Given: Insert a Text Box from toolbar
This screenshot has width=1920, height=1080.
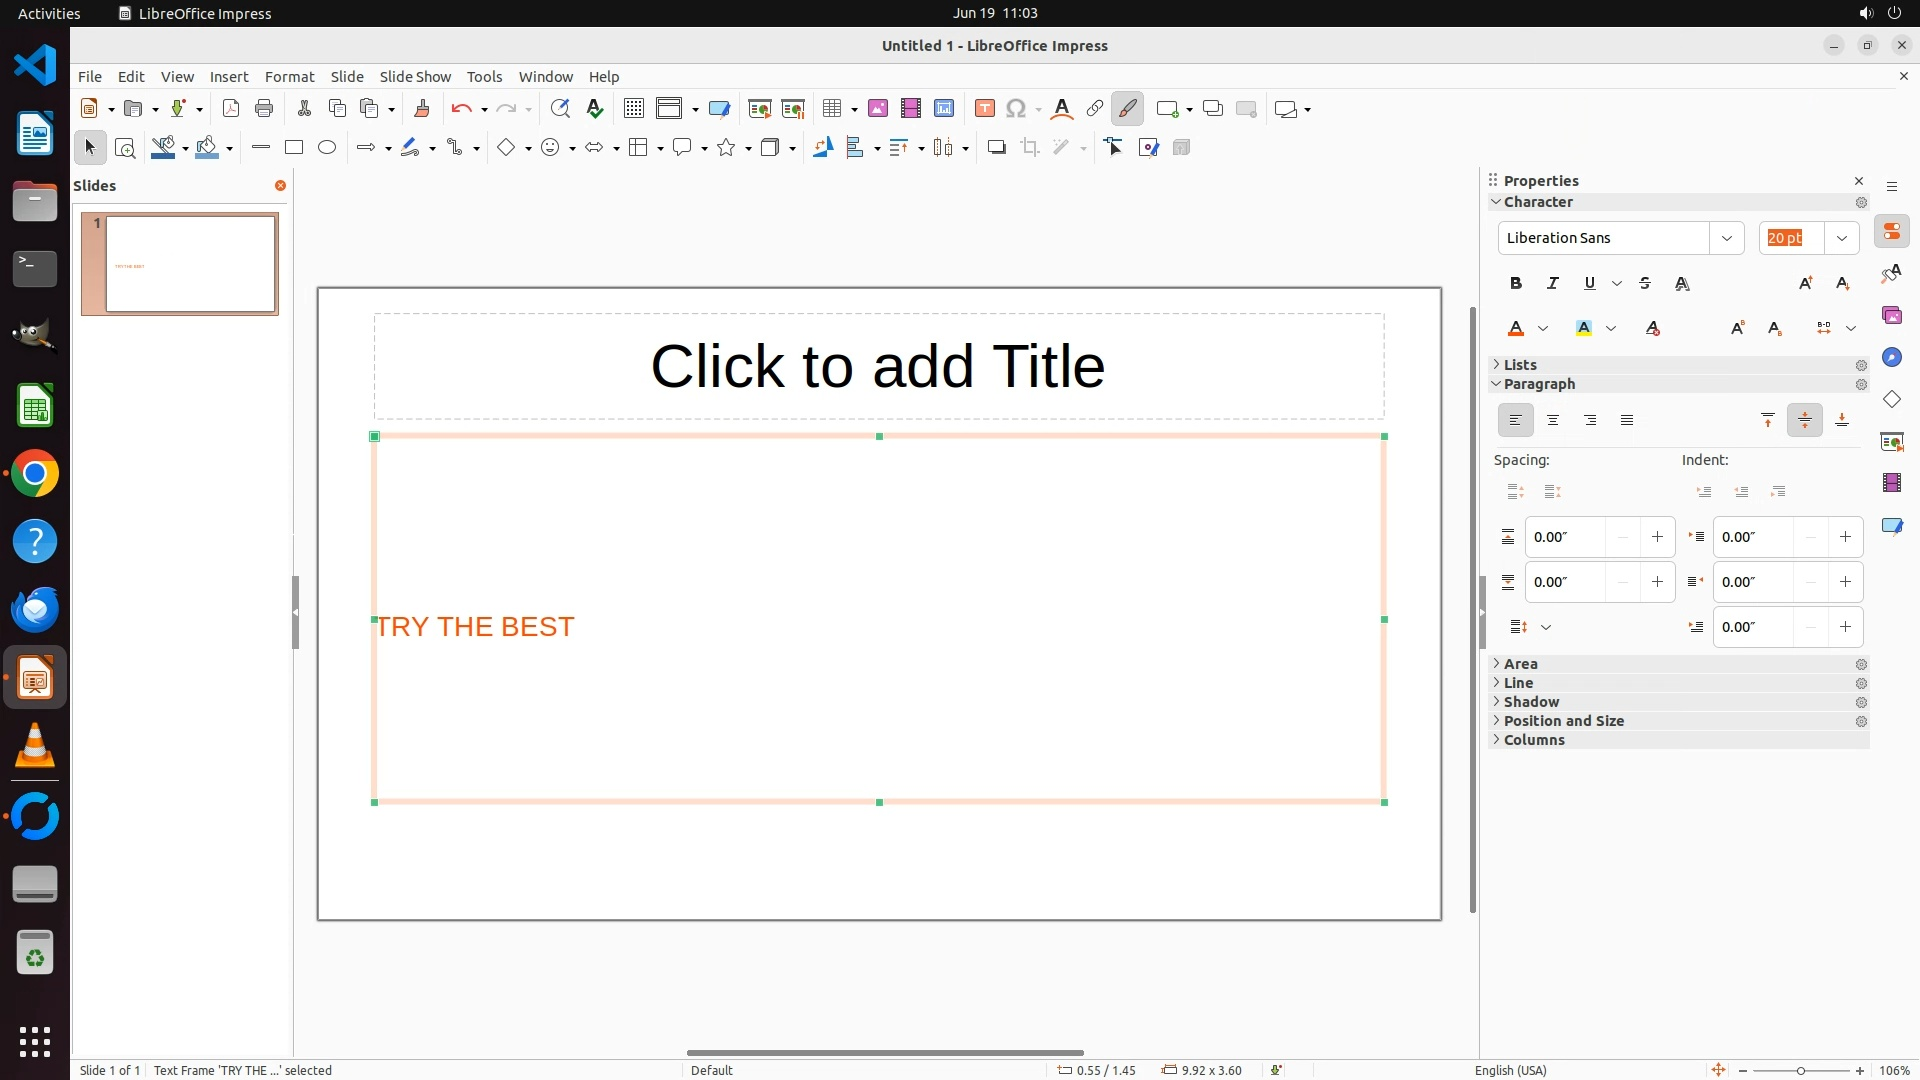Looking at the screenshot, I should click(x=984, y=109).
